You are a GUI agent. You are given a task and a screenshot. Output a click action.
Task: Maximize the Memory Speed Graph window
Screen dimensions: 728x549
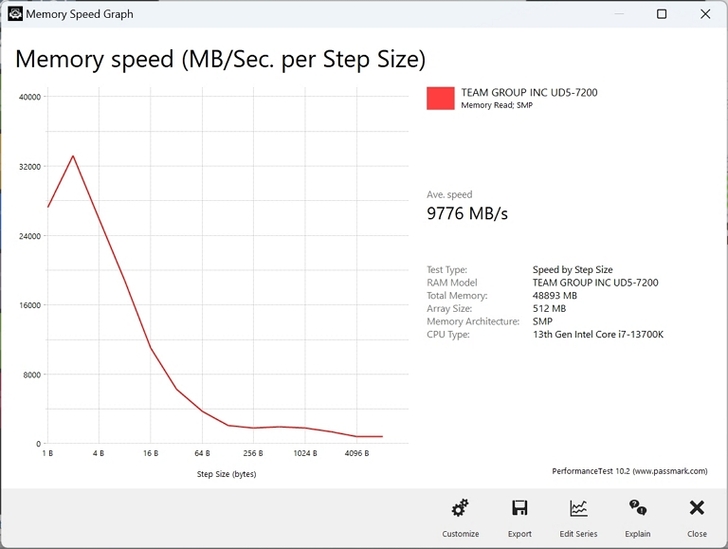click(662, 14)
